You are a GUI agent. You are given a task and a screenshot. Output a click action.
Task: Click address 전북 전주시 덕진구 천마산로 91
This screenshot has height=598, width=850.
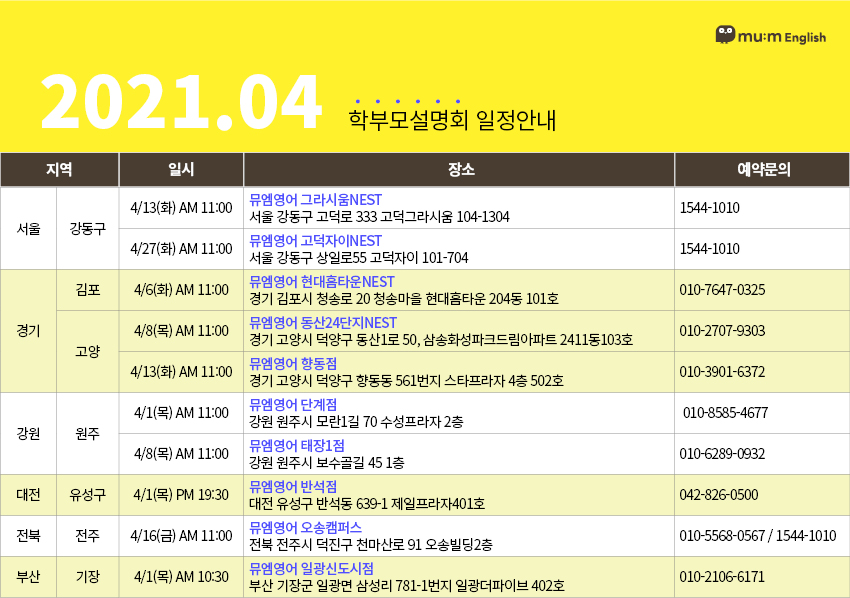[x=336, y=545]
